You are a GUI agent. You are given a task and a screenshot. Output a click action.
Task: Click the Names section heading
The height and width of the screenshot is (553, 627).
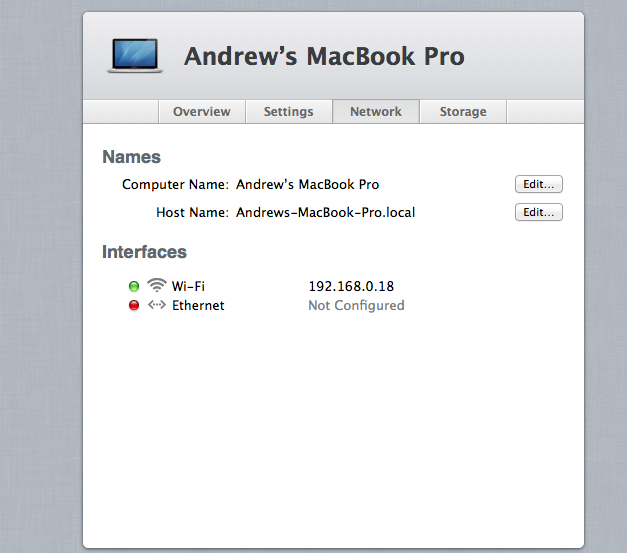tap(132, 157)
